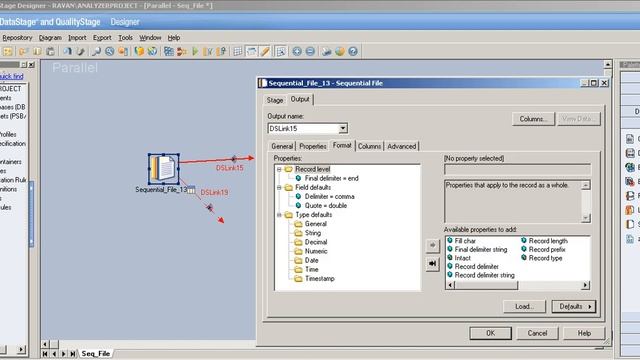Select 'Final delimiter = end' property

(331, 178)
